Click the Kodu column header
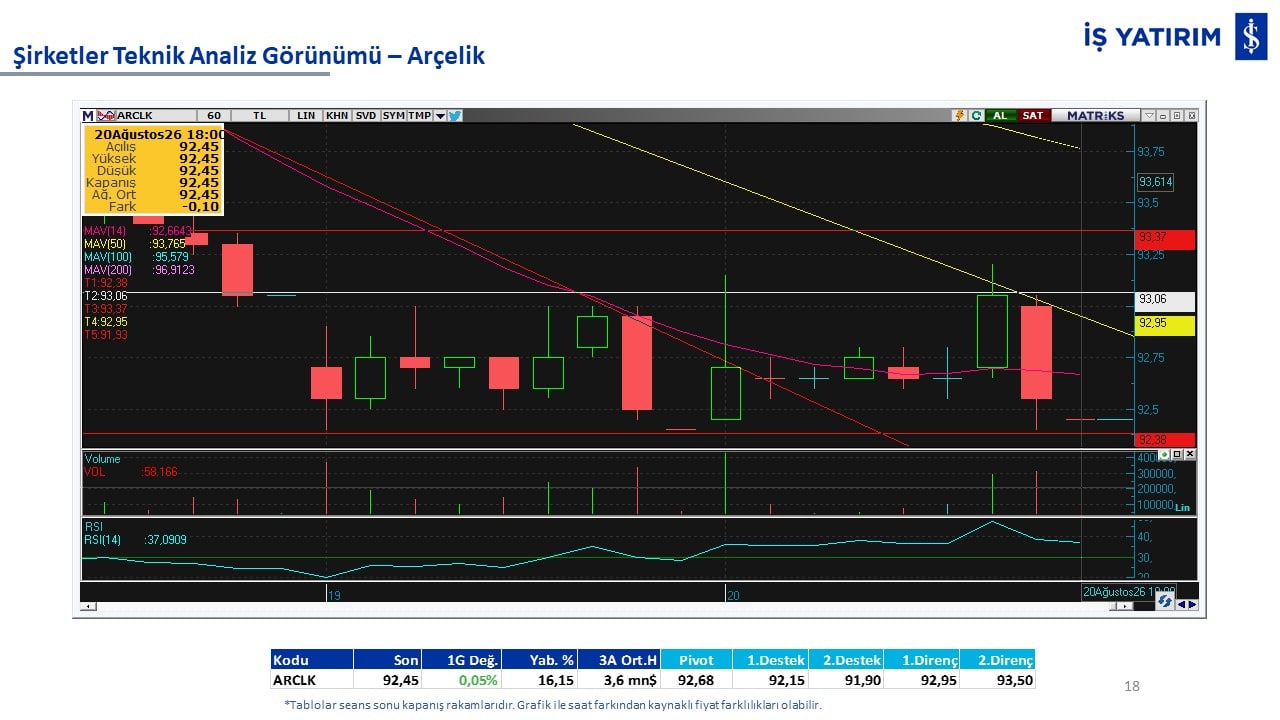1280x720 pixels. tap(312, 659)
